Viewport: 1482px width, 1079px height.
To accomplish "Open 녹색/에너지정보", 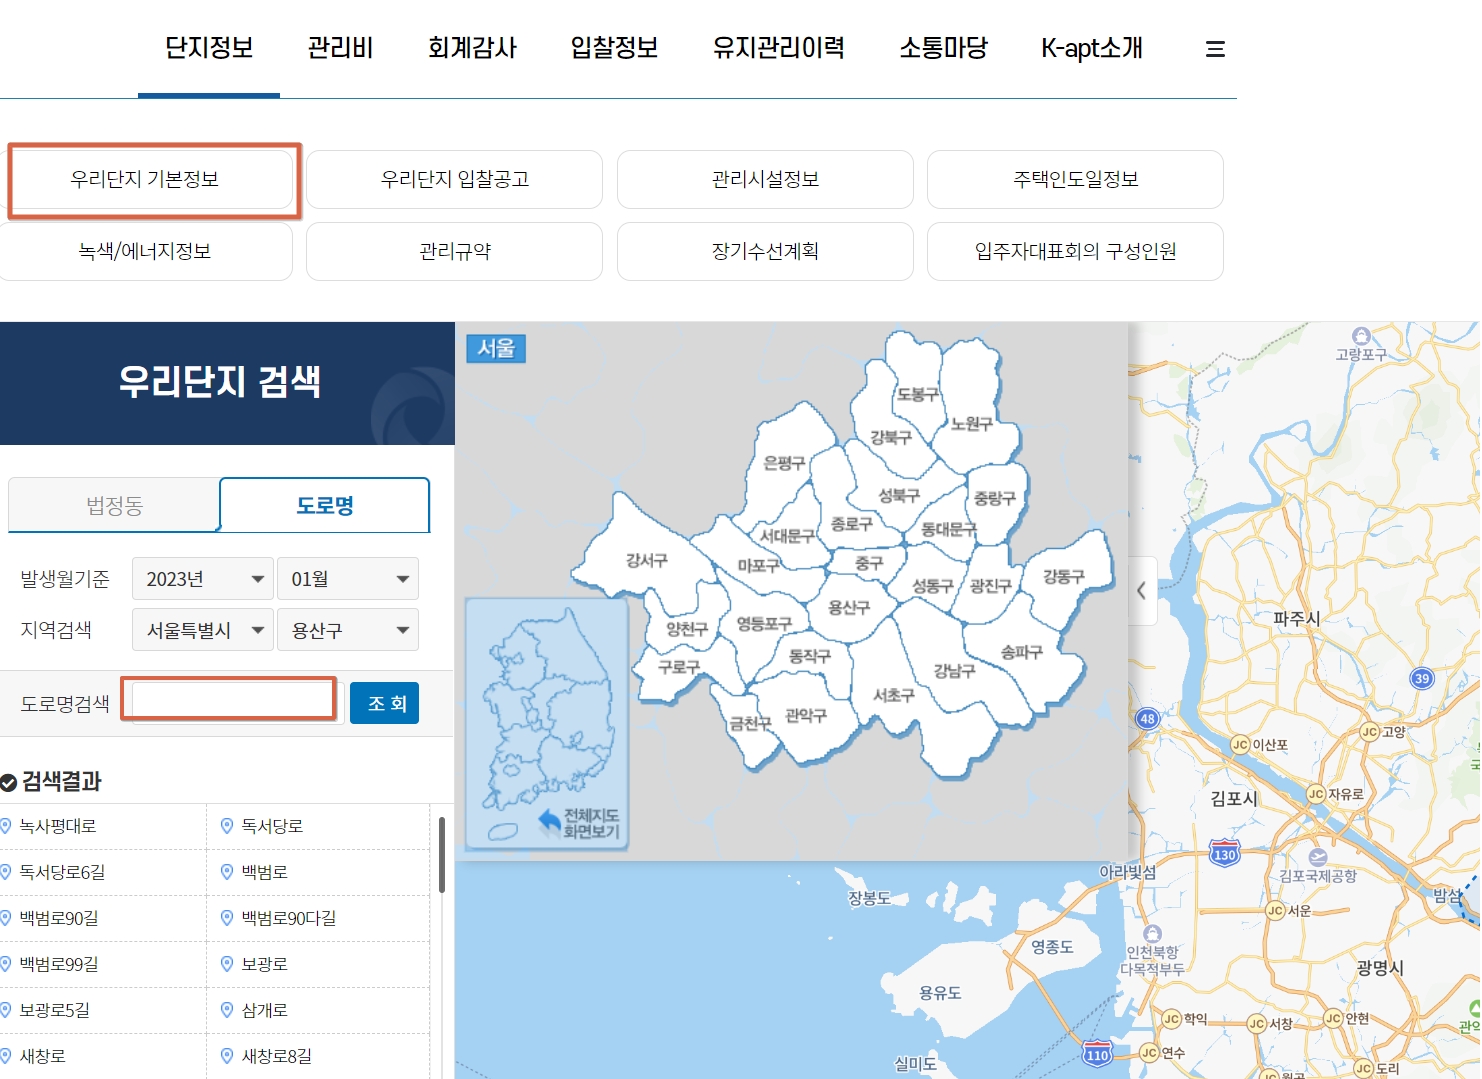I will click(146, 251).
